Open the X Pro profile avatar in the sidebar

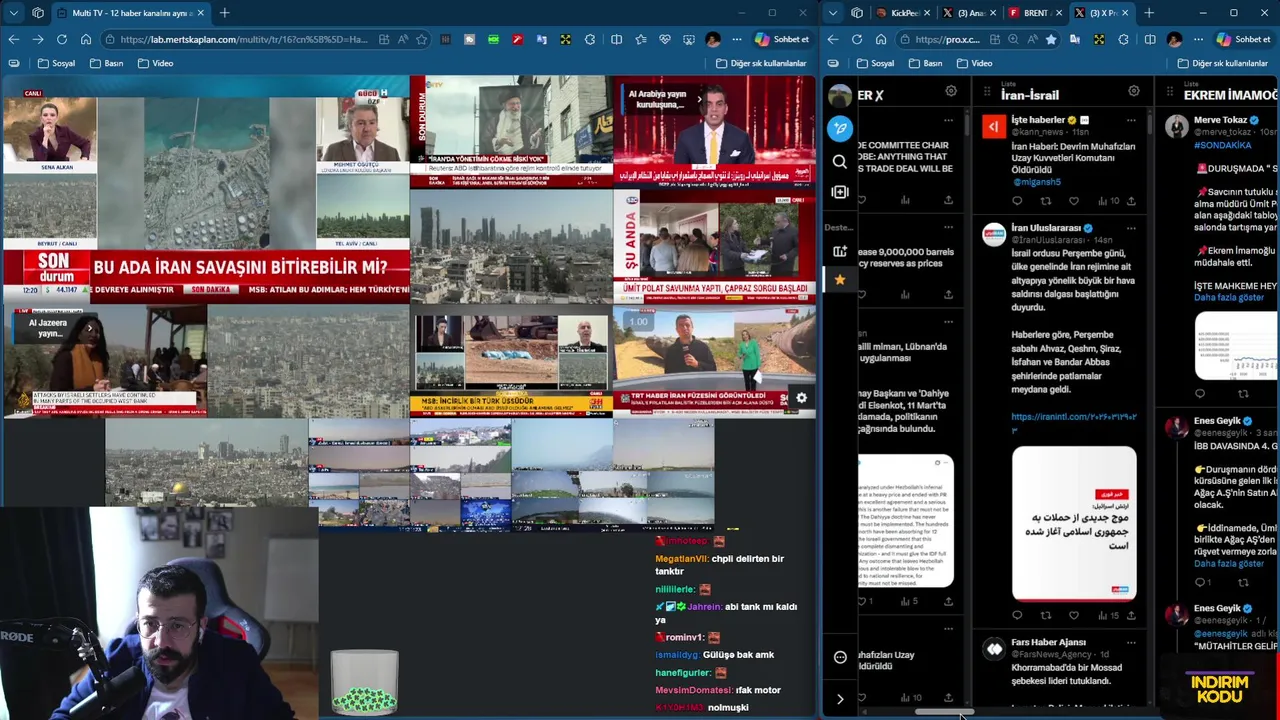(840, 96)
